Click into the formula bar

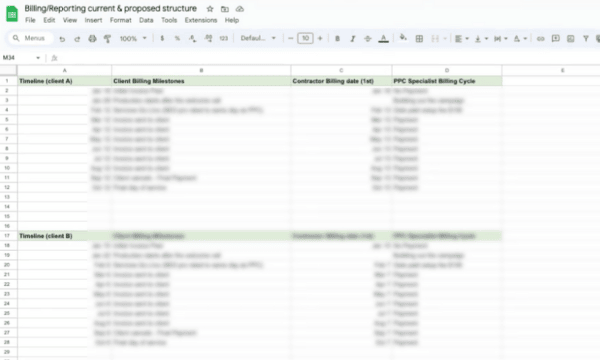click(x=329, y=58)
